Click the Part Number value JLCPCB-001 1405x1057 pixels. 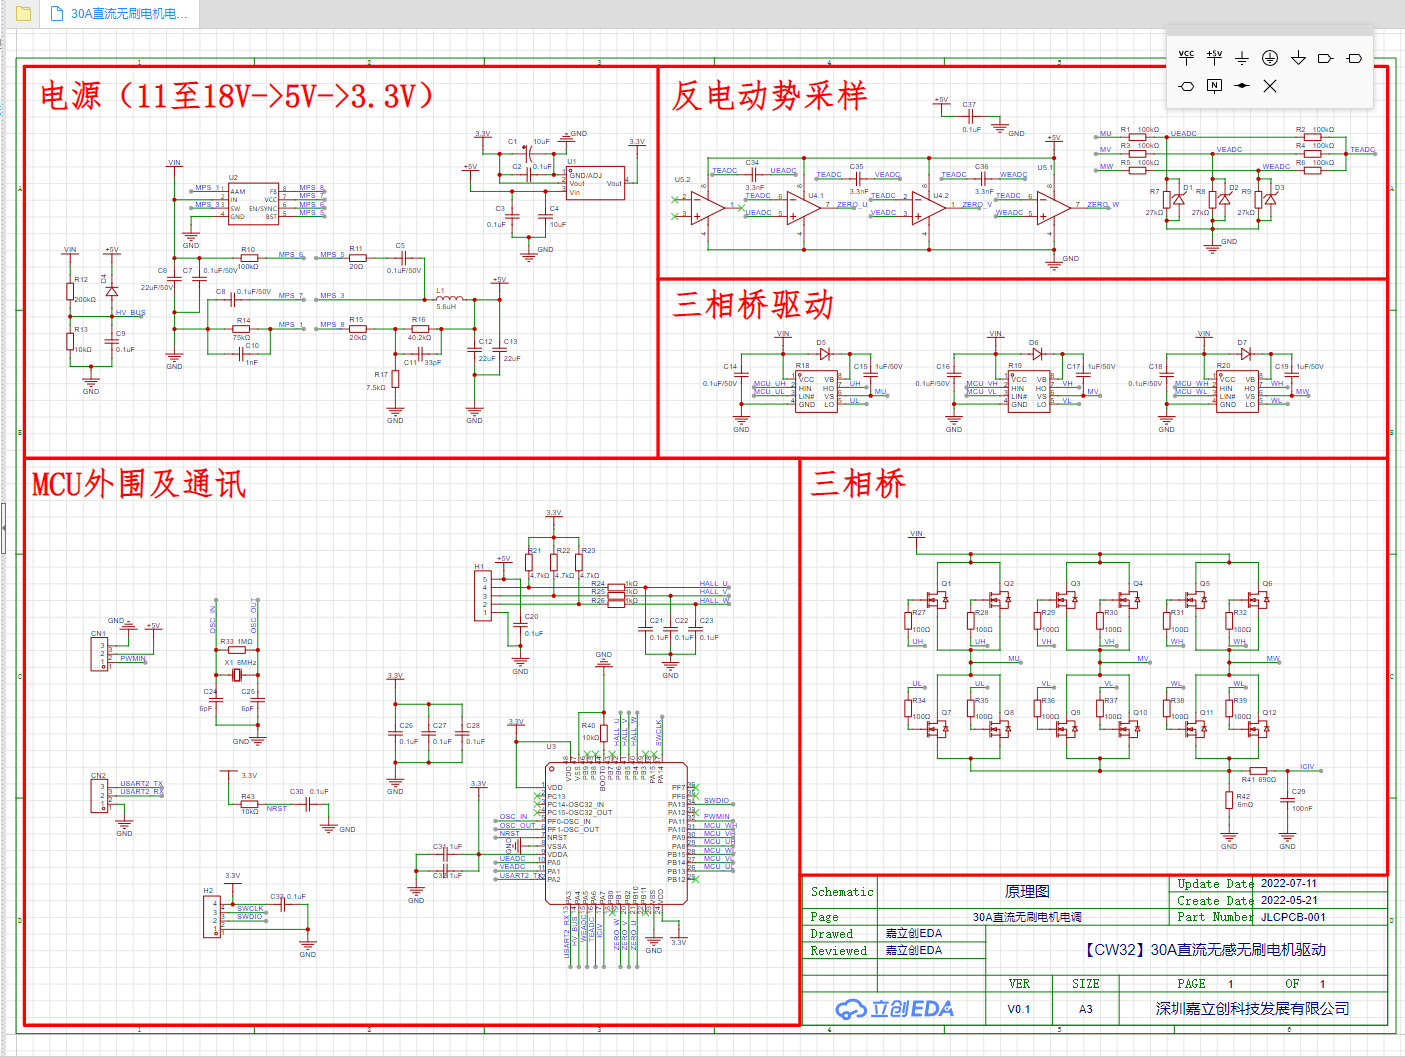tap(1293, 917)
